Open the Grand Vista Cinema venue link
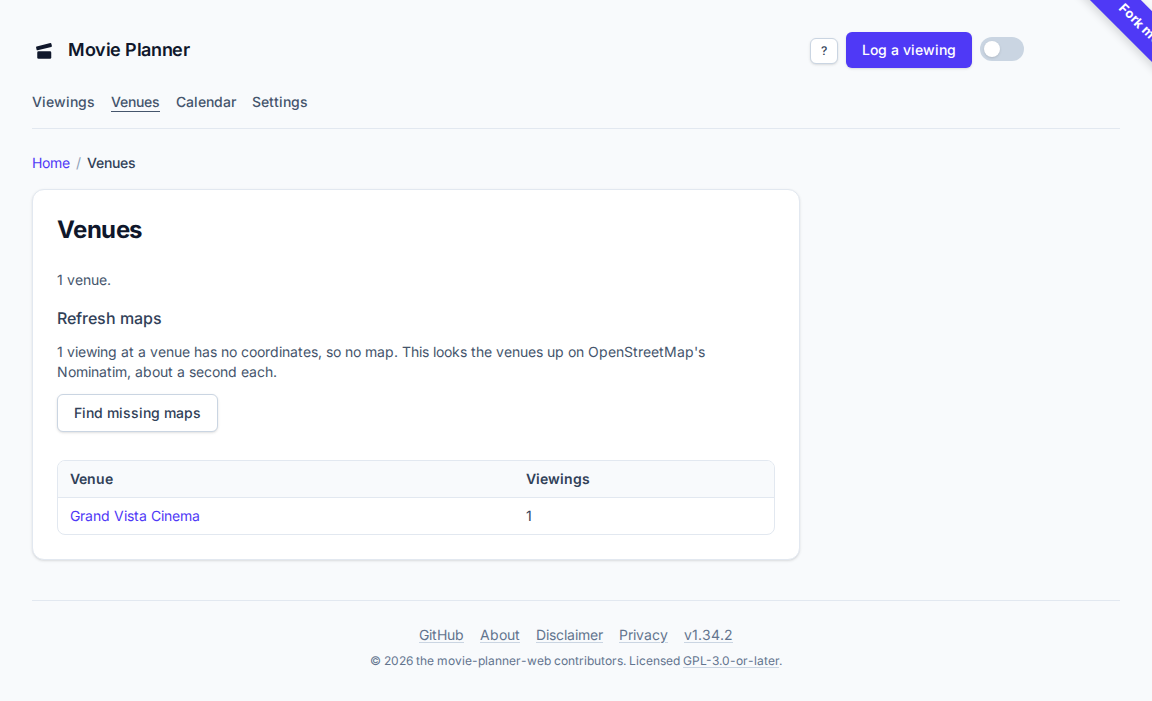1152x701 pixels. tap(135, 516)
